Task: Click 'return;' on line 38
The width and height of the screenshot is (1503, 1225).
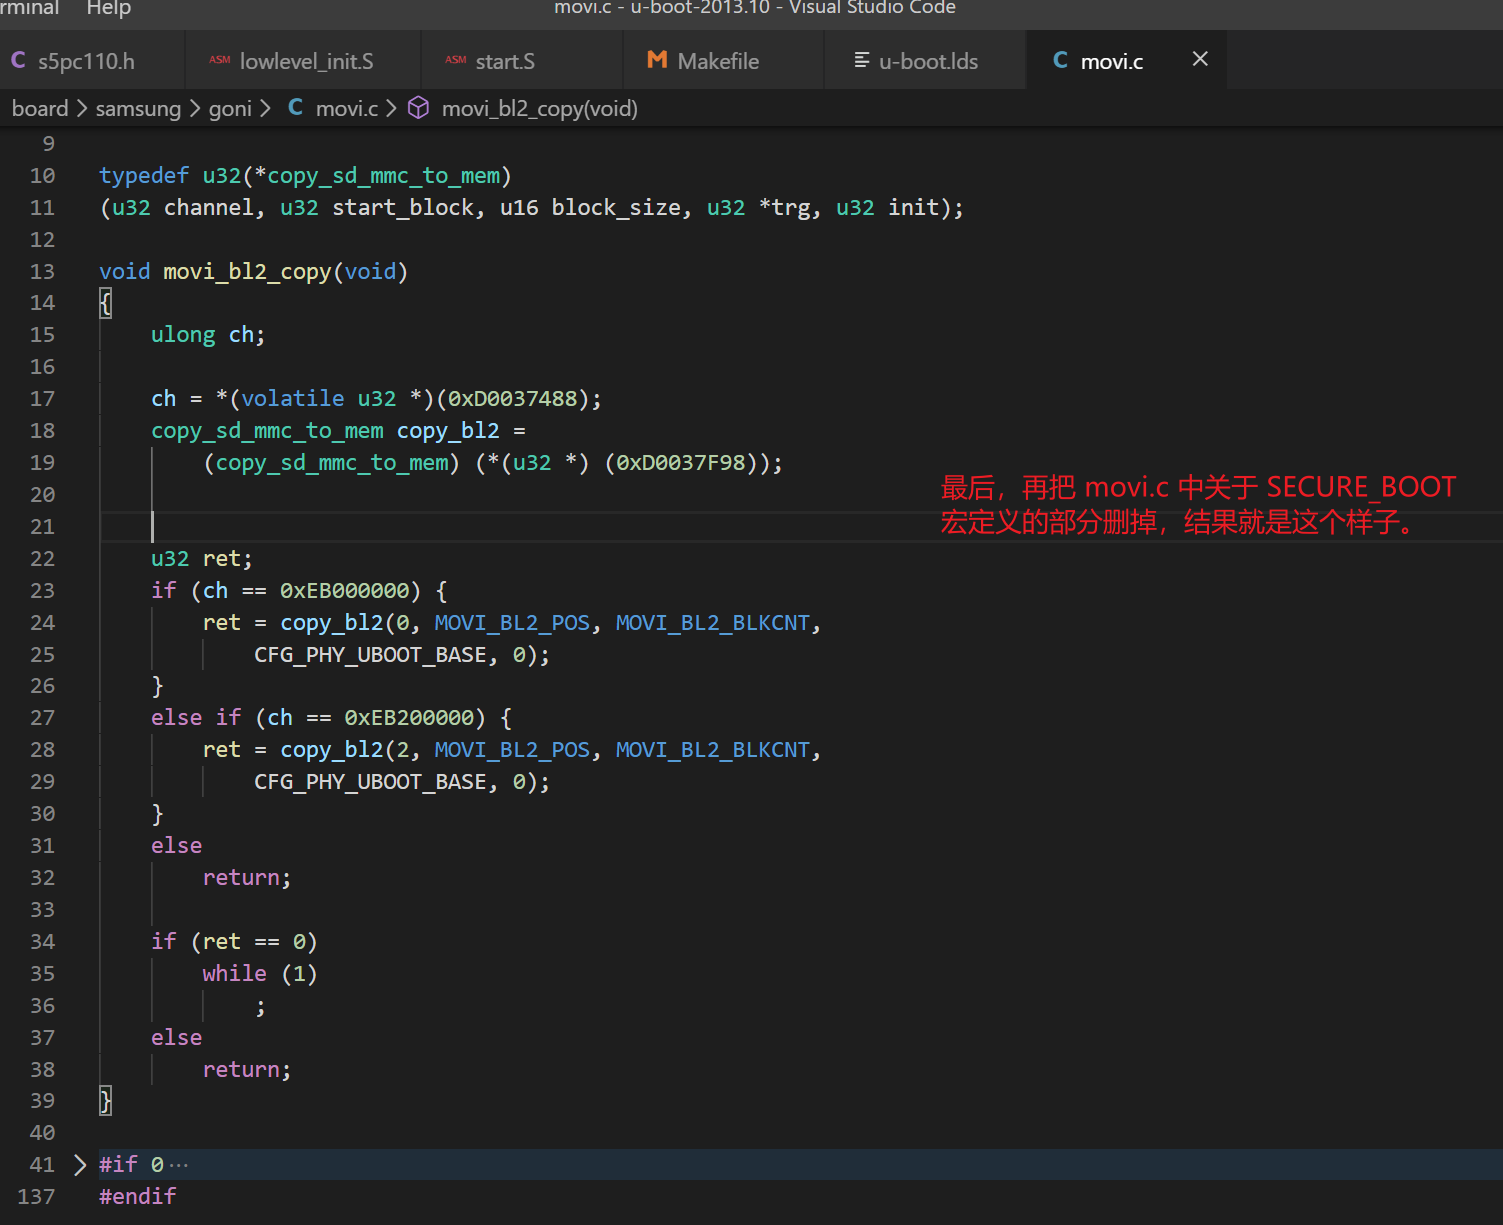Action: tap(247, 1069)
